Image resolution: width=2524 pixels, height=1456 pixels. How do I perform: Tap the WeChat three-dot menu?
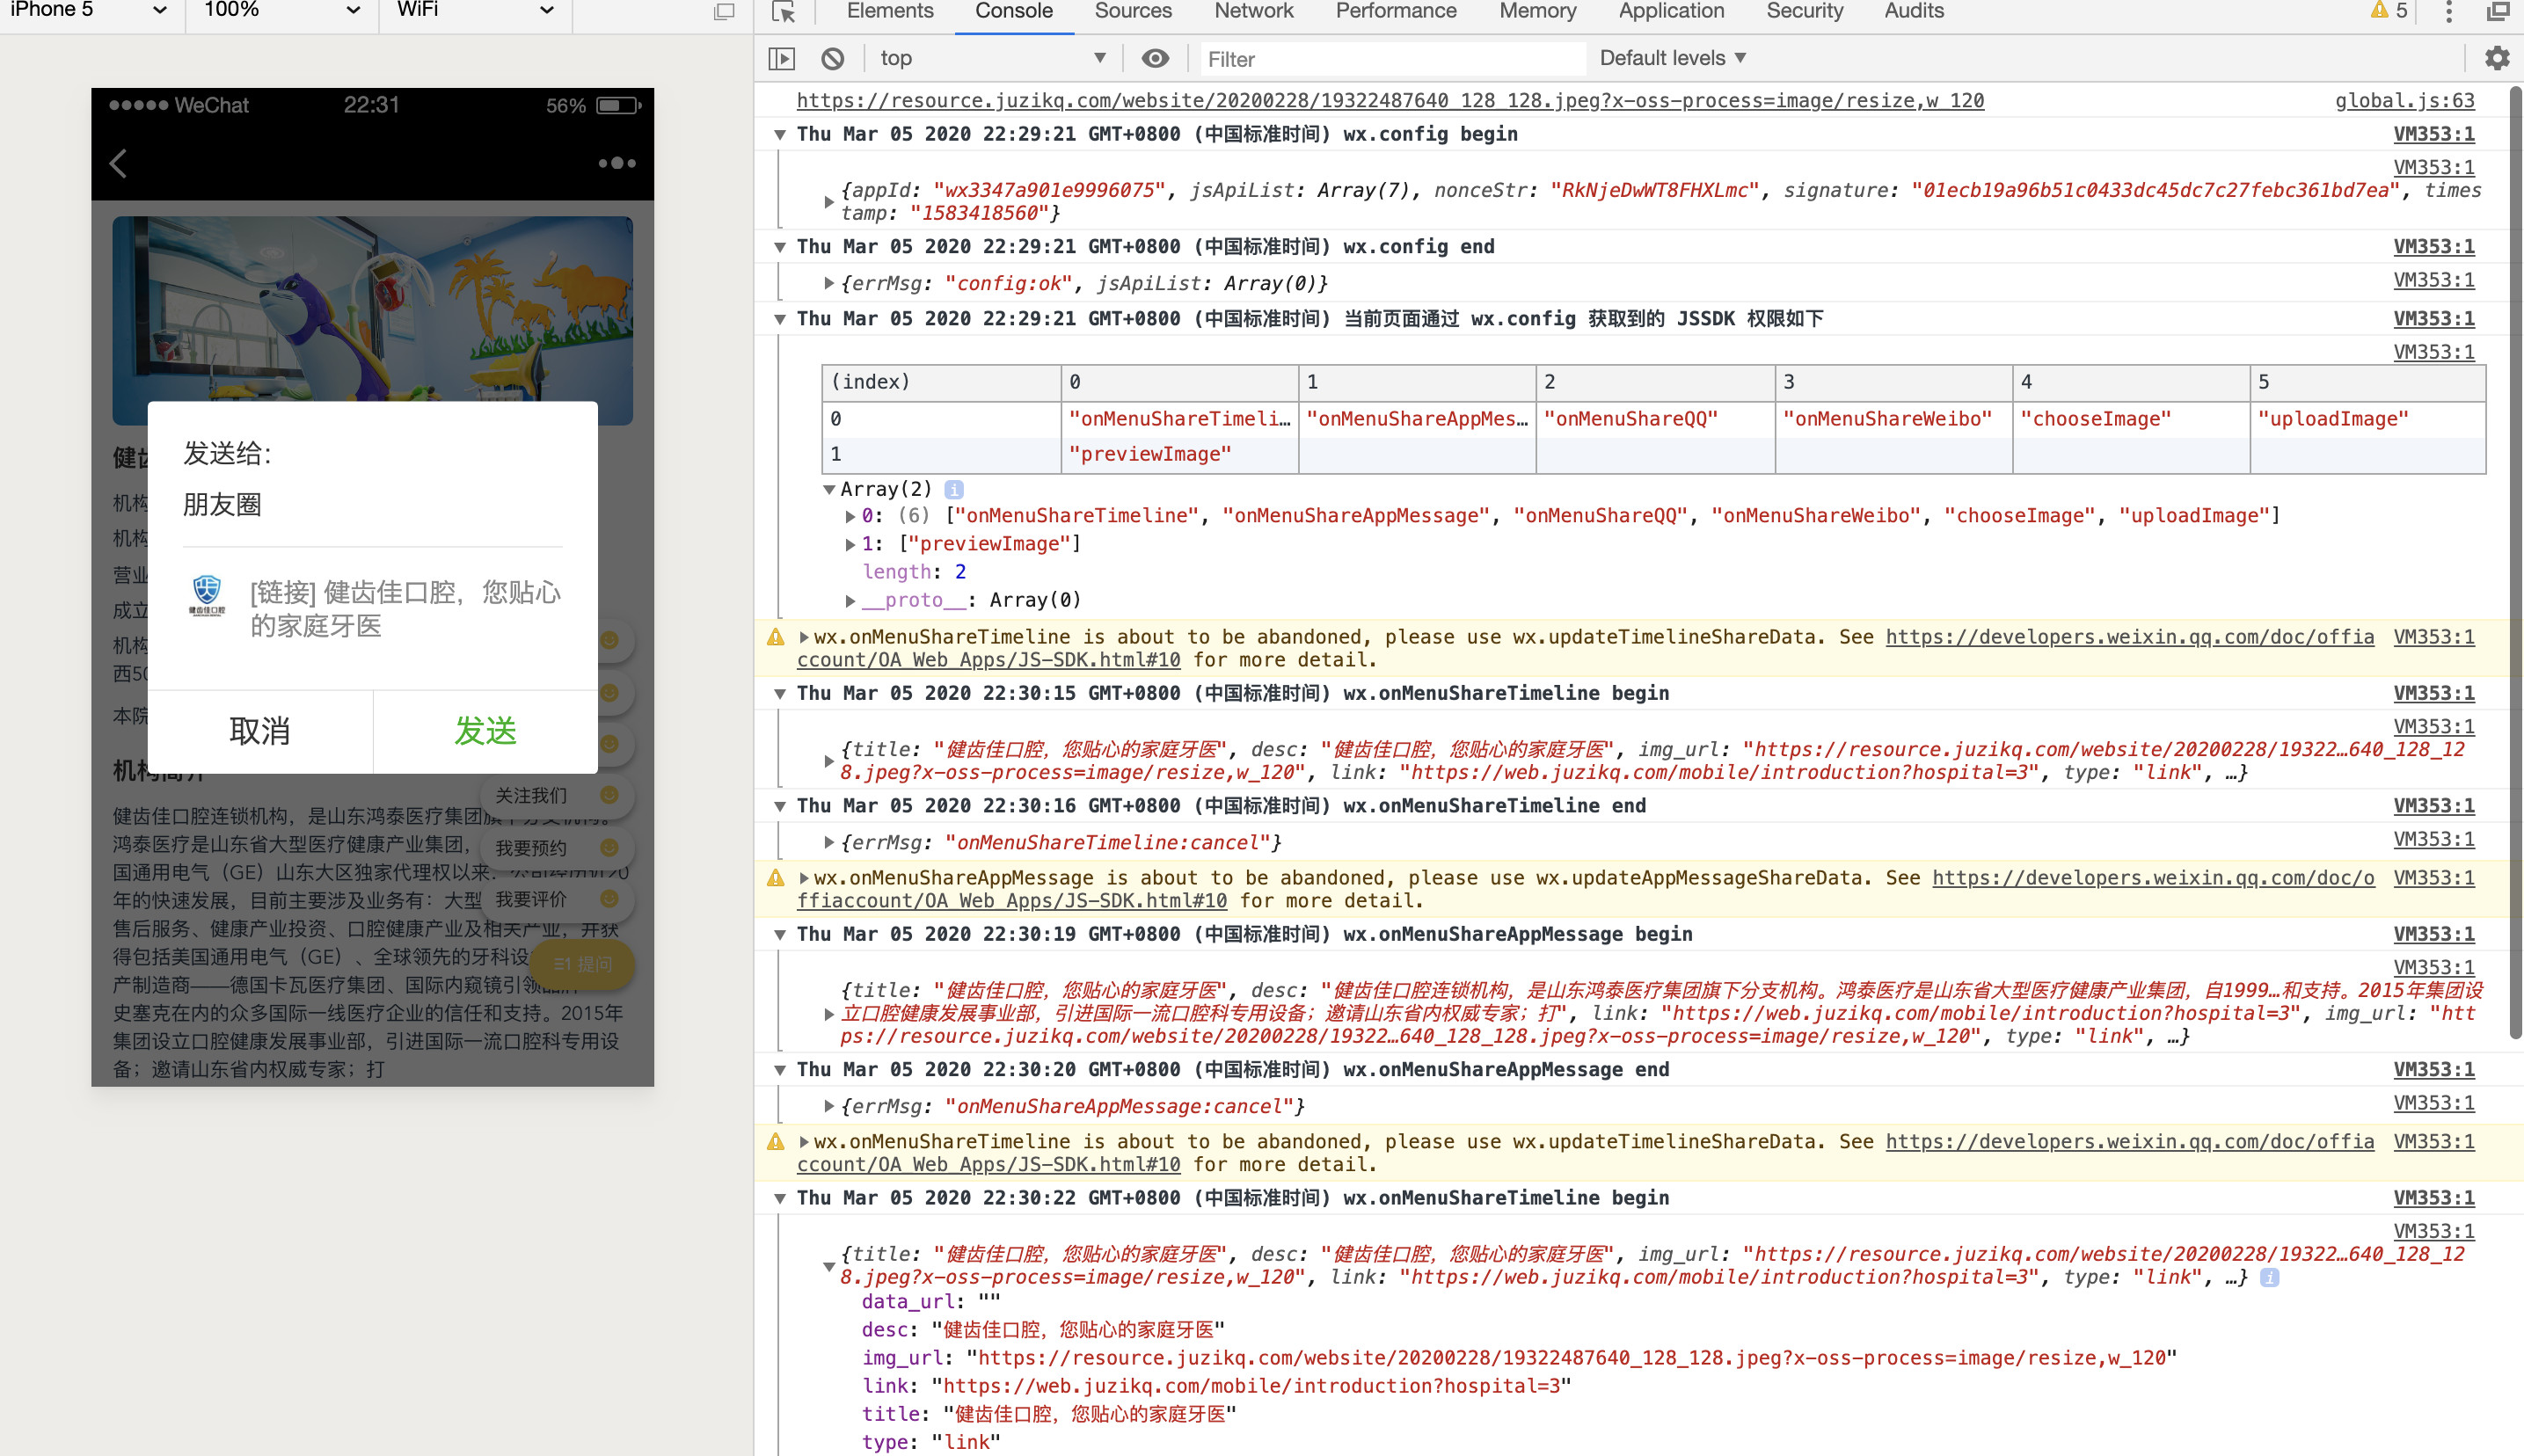click(616, 163)
